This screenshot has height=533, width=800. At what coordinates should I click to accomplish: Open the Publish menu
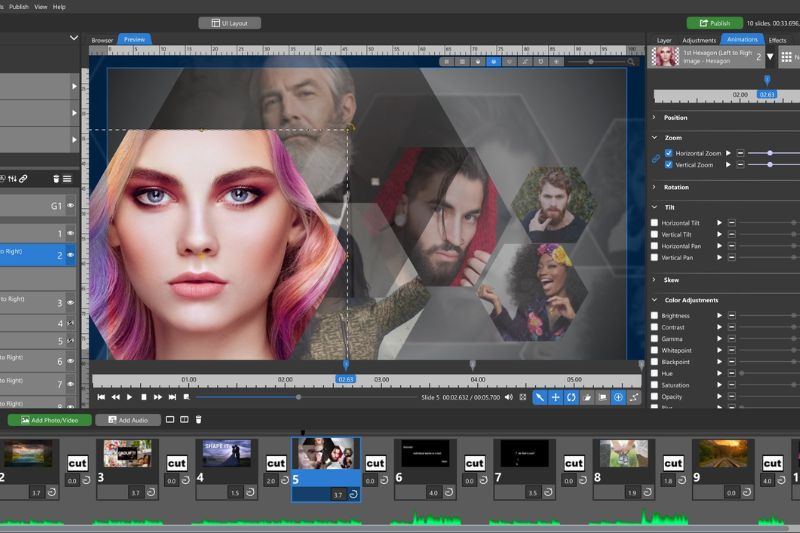pos(19,7)
